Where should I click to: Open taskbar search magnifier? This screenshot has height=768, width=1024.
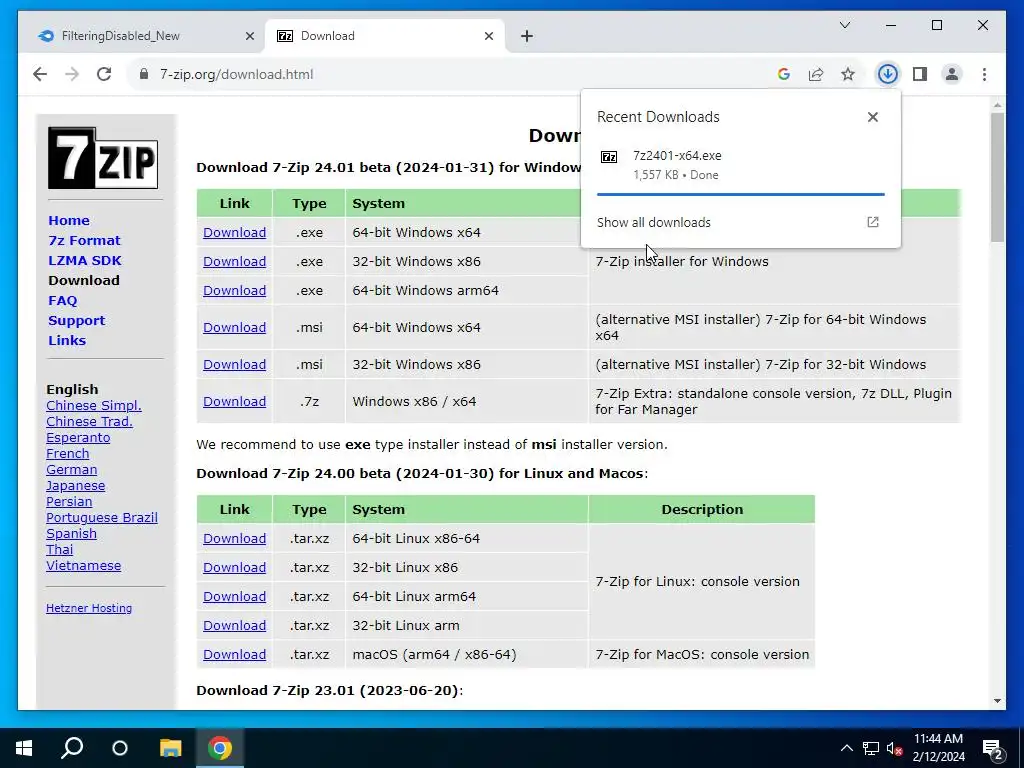click(72, 748)
